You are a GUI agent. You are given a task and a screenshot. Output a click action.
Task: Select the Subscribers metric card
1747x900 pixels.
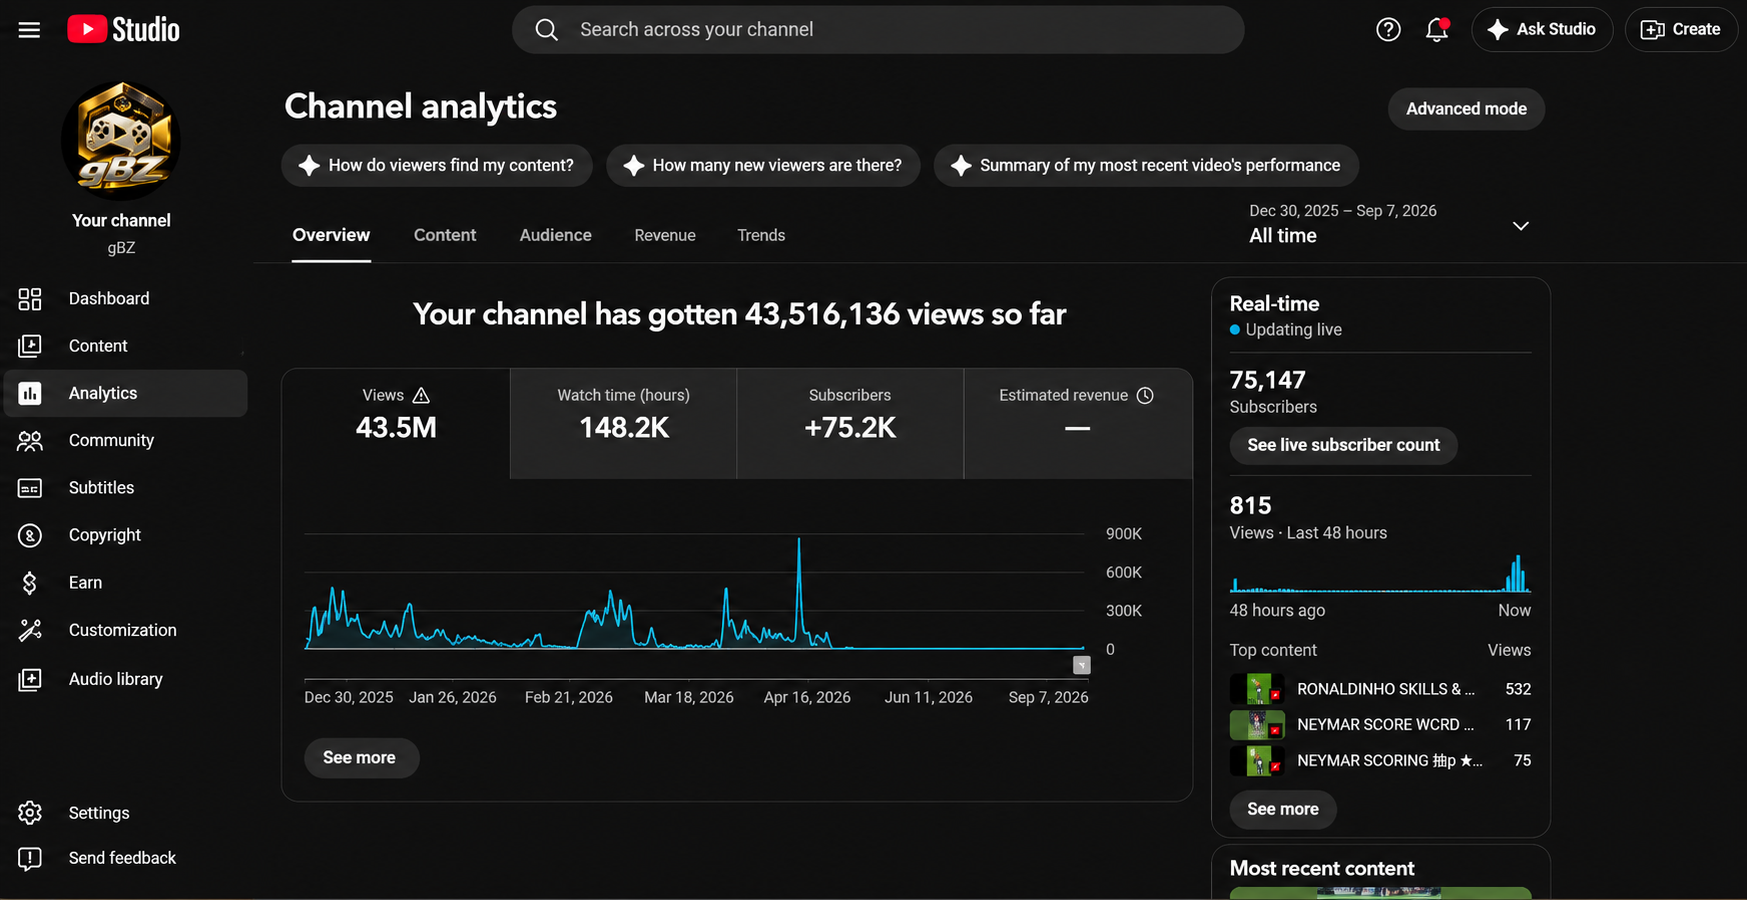[850, 424]
